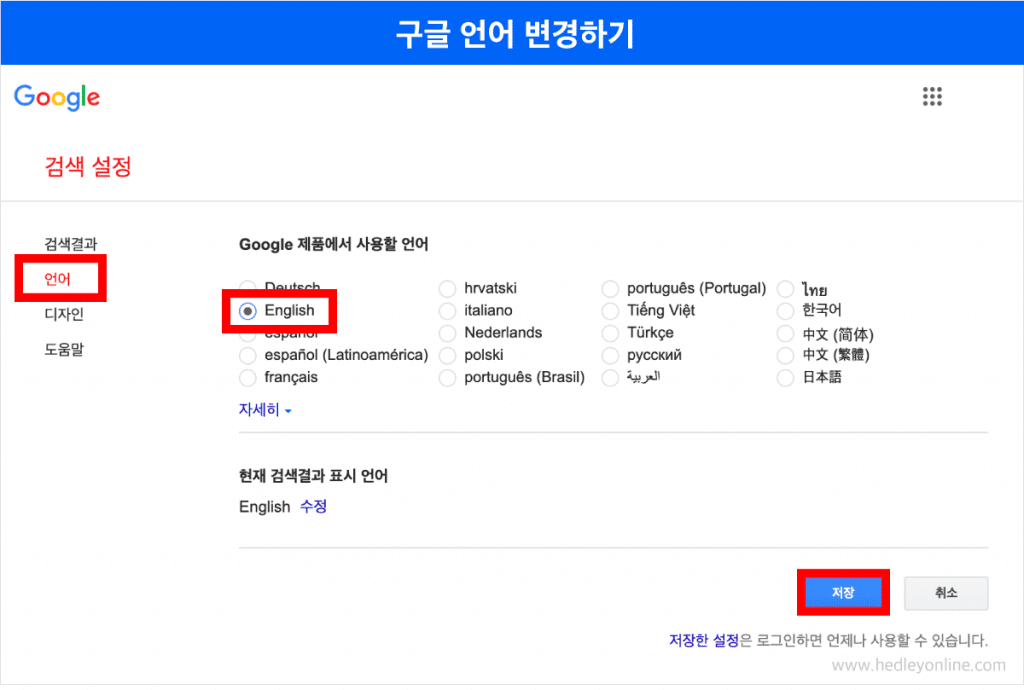The image size is (1024, 690).
Task: Click the Google logo
Action: coord(57,98)
